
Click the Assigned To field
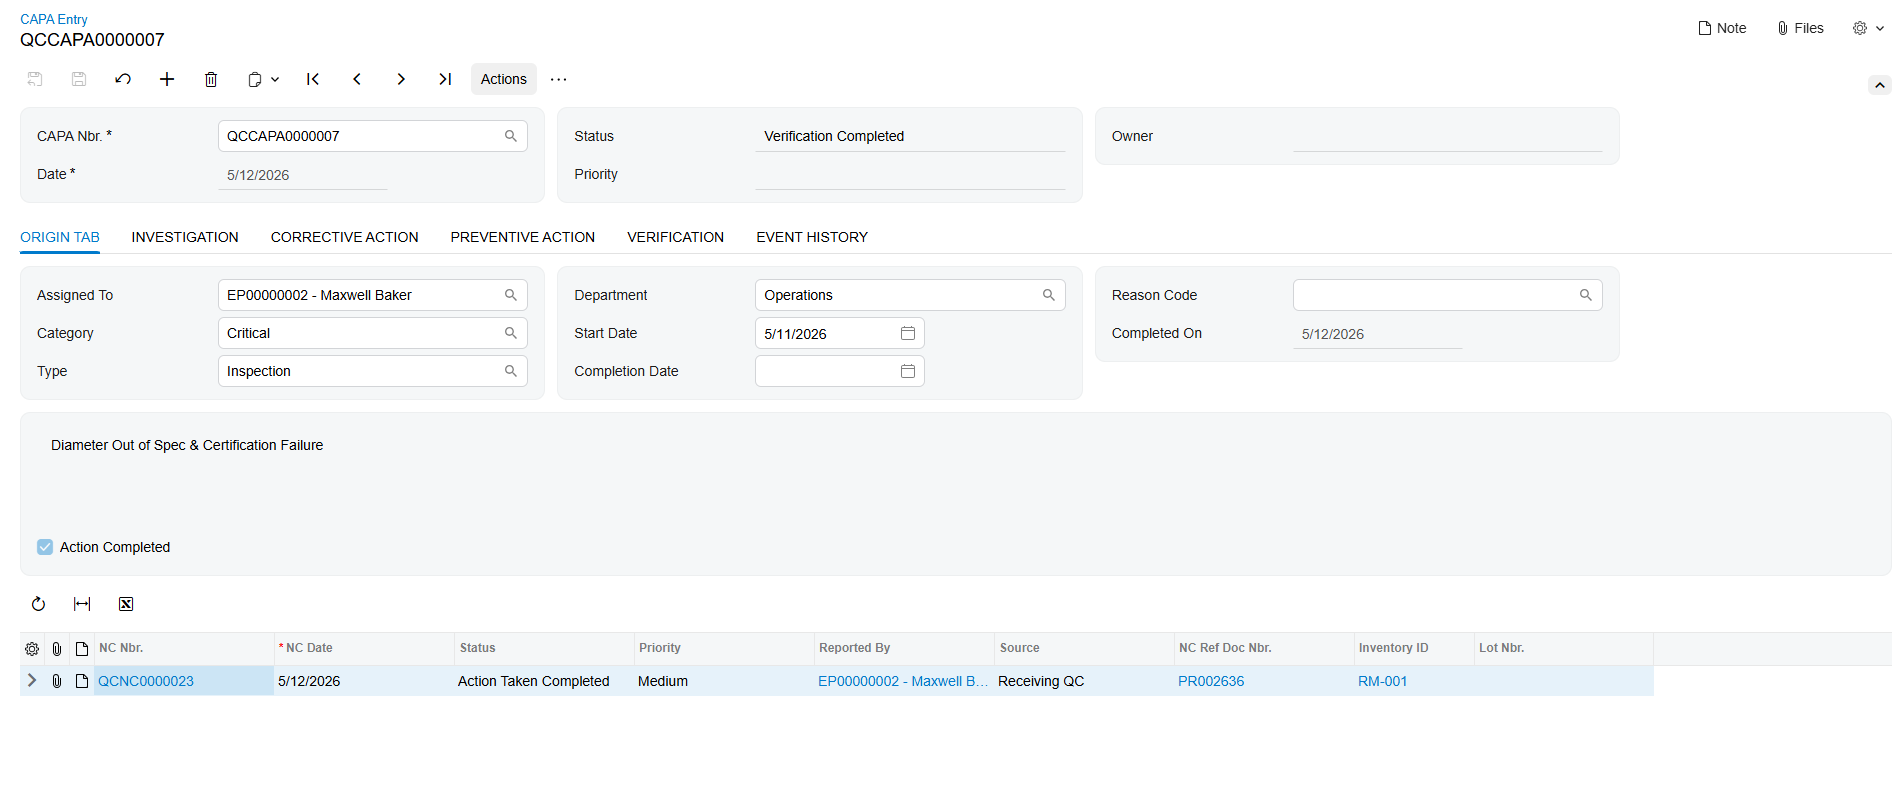pyautogui.click(x=373, y=295)
